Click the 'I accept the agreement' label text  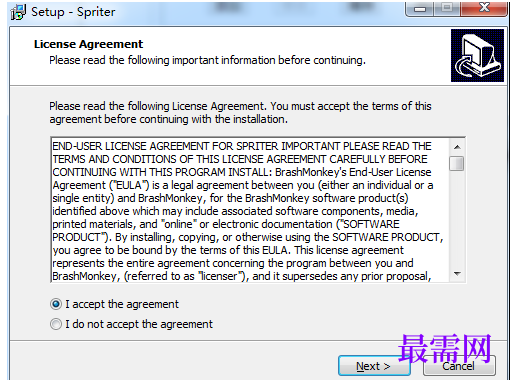(122, 304)
